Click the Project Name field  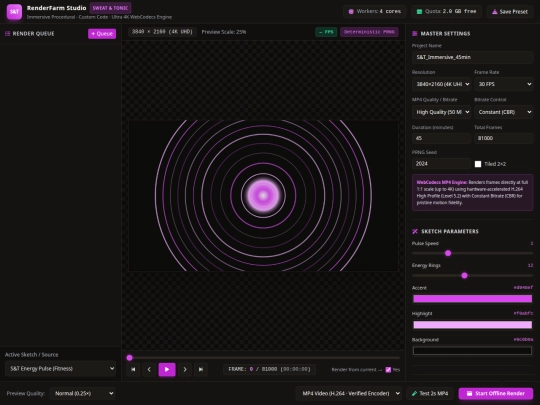click(472, 57)
